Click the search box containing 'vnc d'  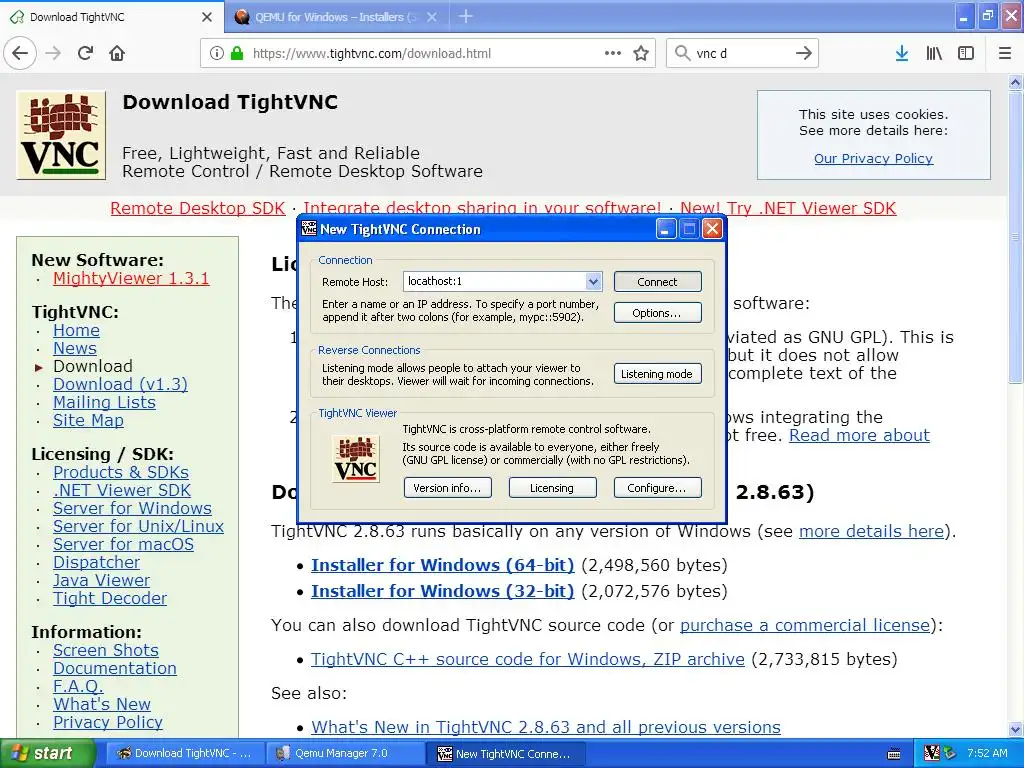click(x=742, y=53)
